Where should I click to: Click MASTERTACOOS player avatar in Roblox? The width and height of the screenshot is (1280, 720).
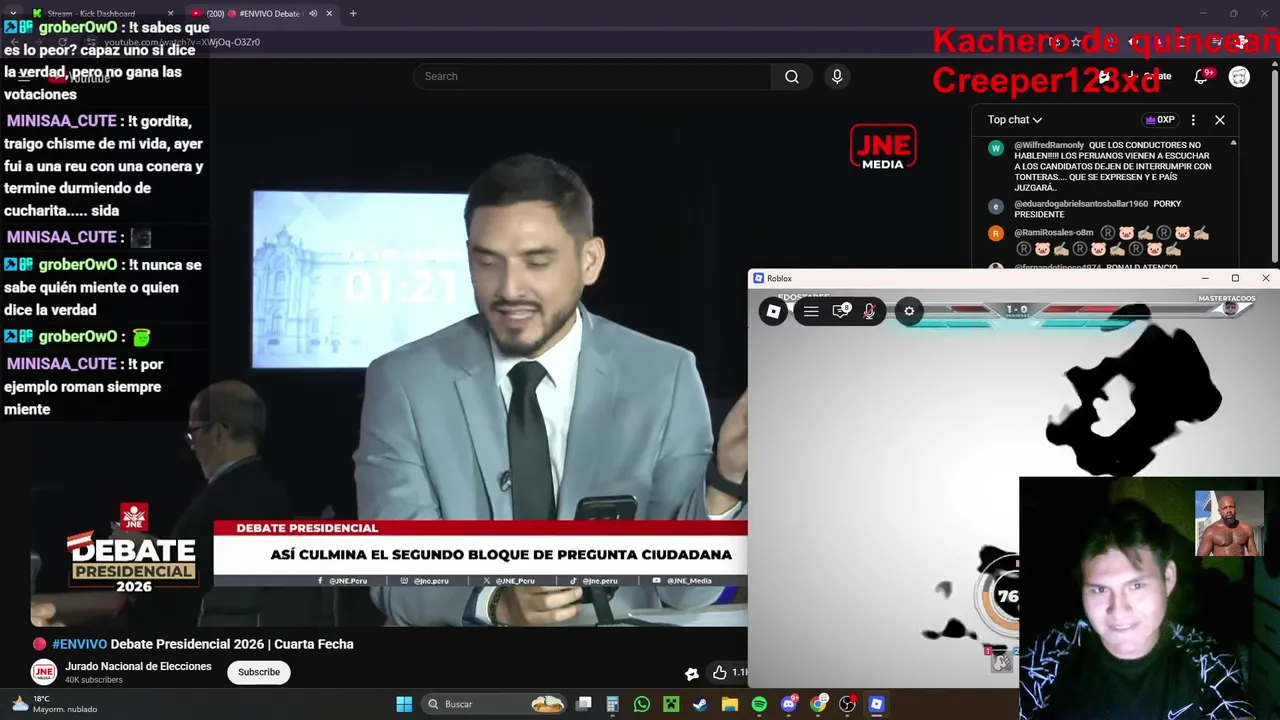pos(1231,308)
